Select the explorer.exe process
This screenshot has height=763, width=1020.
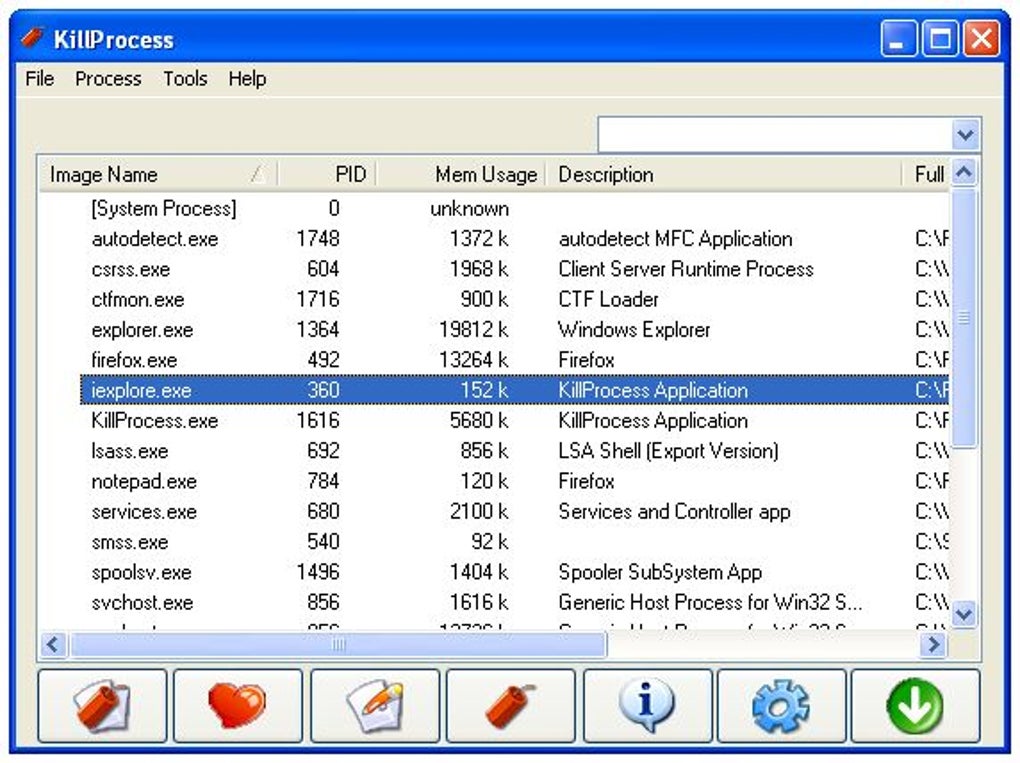click(494, 330)
